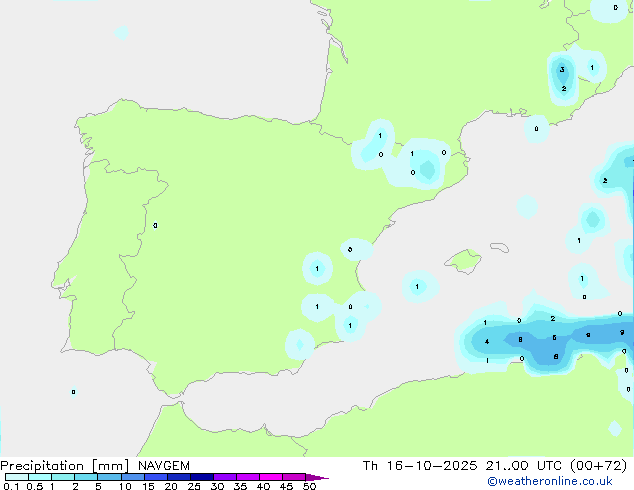The width and height of the screenshot is (634, 490).
Task: Click the 2–5 mm legend color box
Action: pyautogui.click(x=86, y=477)
